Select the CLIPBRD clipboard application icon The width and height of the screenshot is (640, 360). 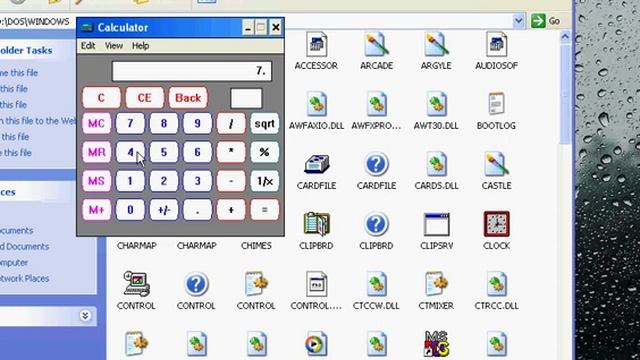pyautogui.click(x=316, y=224)
